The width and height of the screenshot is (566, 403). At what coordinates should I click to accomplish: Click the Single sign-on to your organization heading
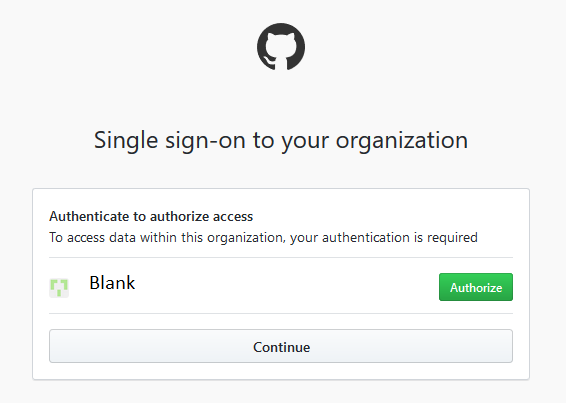coord(281,140)
